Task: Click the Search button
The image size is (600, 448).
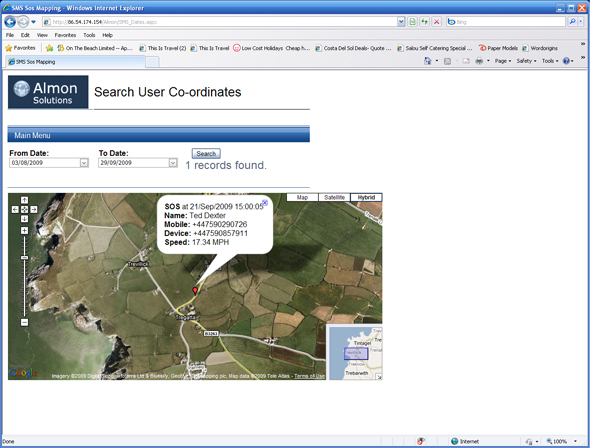Action: pos(206,154)
